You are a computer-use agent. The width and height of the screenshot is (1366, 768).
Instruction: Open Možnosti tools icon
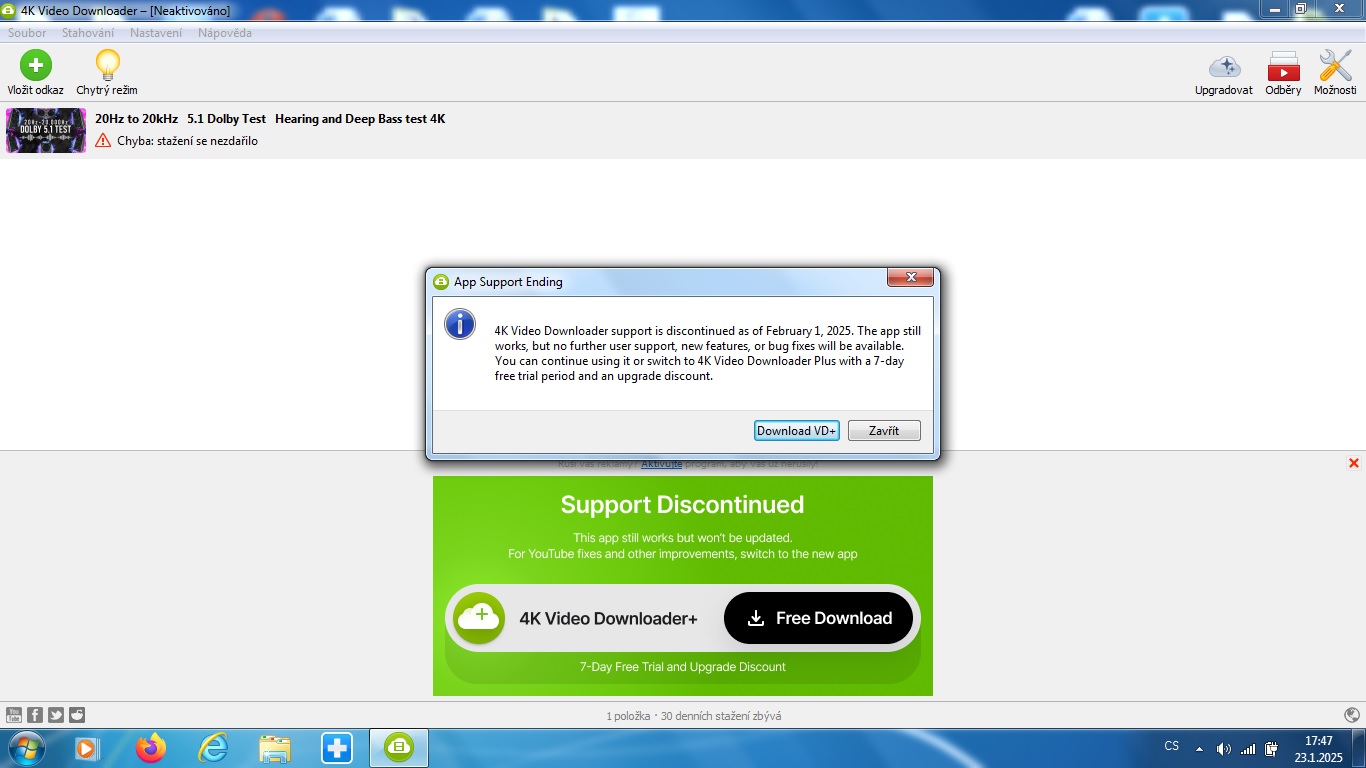pos(1335,67)
